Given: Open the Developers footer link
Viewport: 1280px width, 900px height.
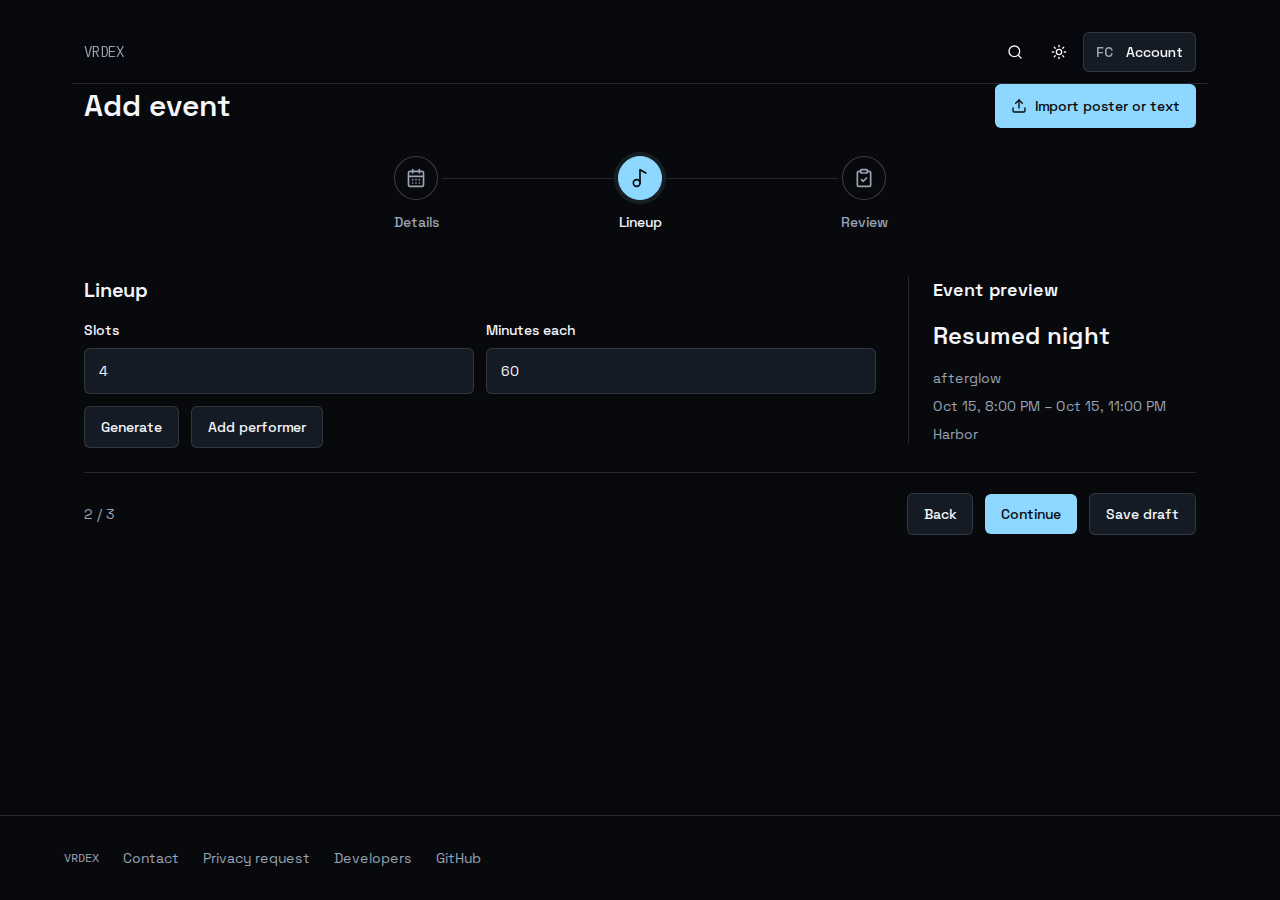Looking at the screenshot, I should [373, 858].
